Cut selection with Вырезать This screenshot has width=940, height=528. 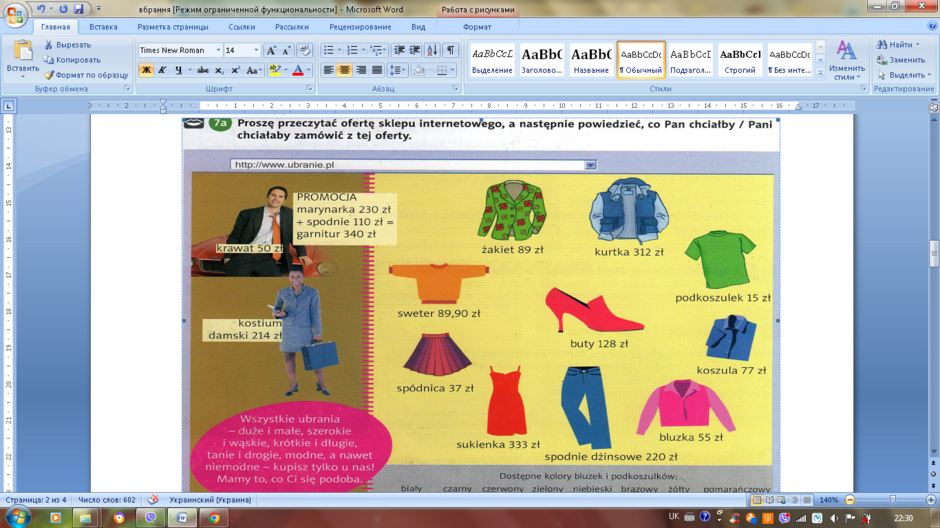[x=68, y=45]
